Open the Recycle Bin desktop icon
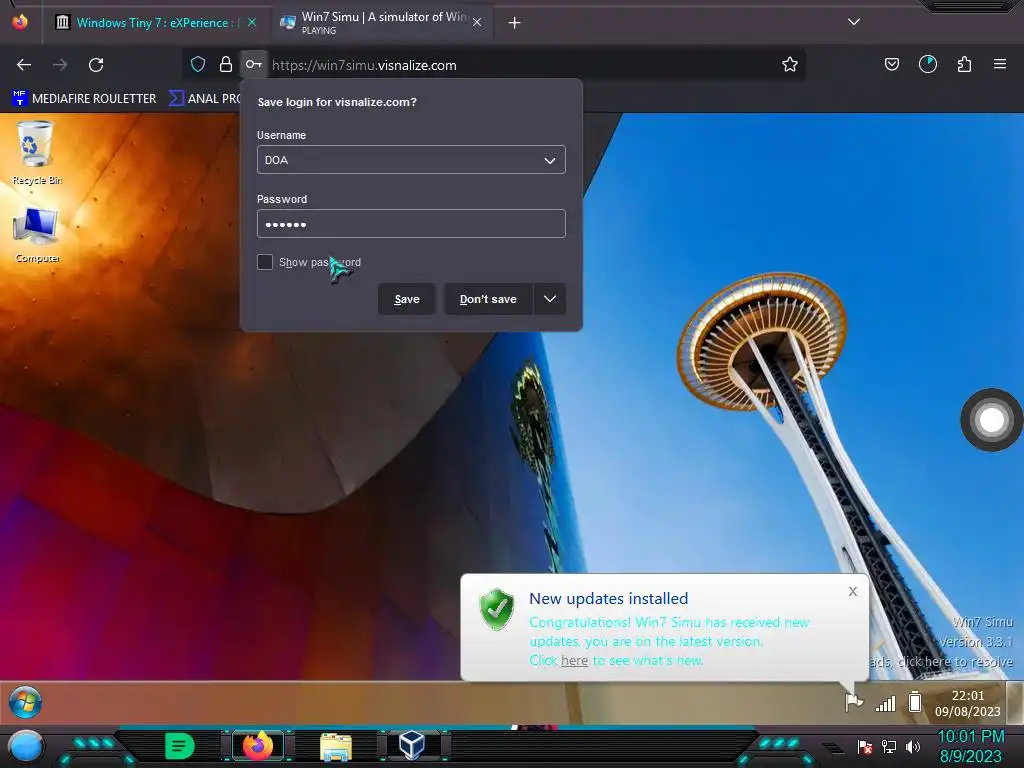The image size is (1024, 768). coord(36,153)
